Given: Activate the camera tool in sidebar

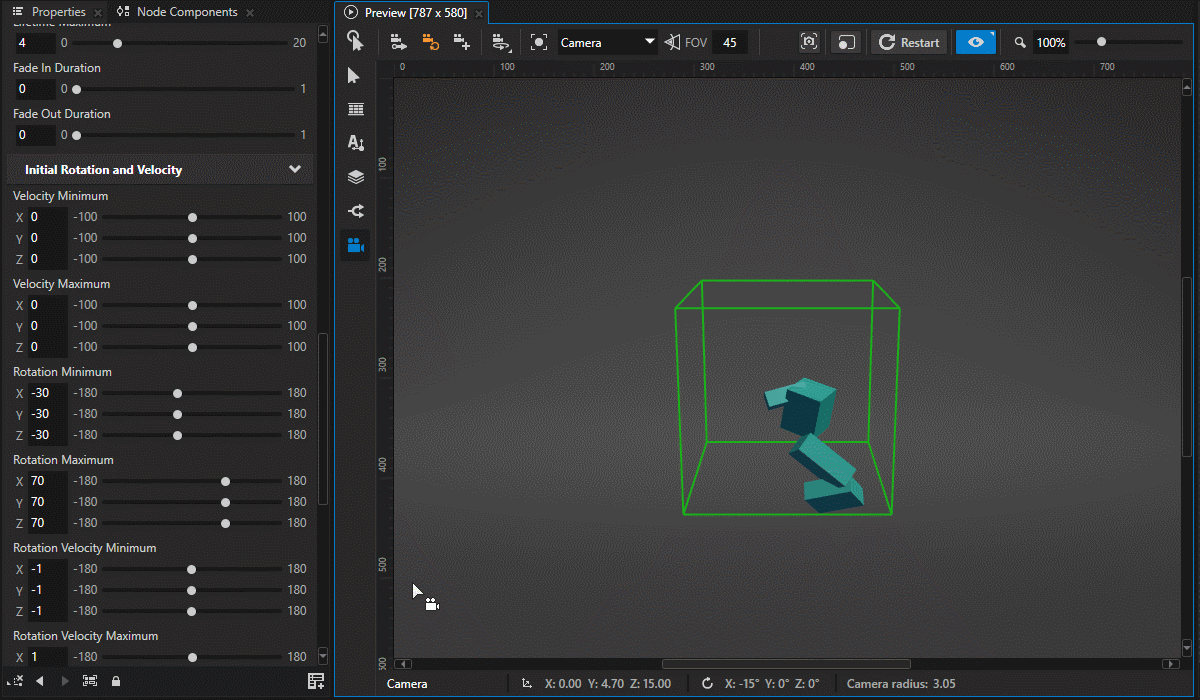Looking at the screenshot, I should point(355,246).
